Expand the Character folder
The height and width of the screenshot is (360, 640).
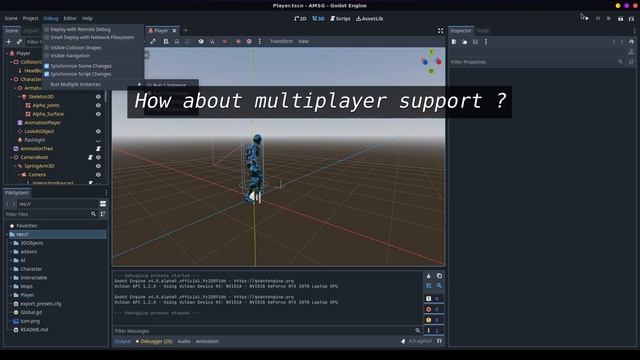coord(11,269)
